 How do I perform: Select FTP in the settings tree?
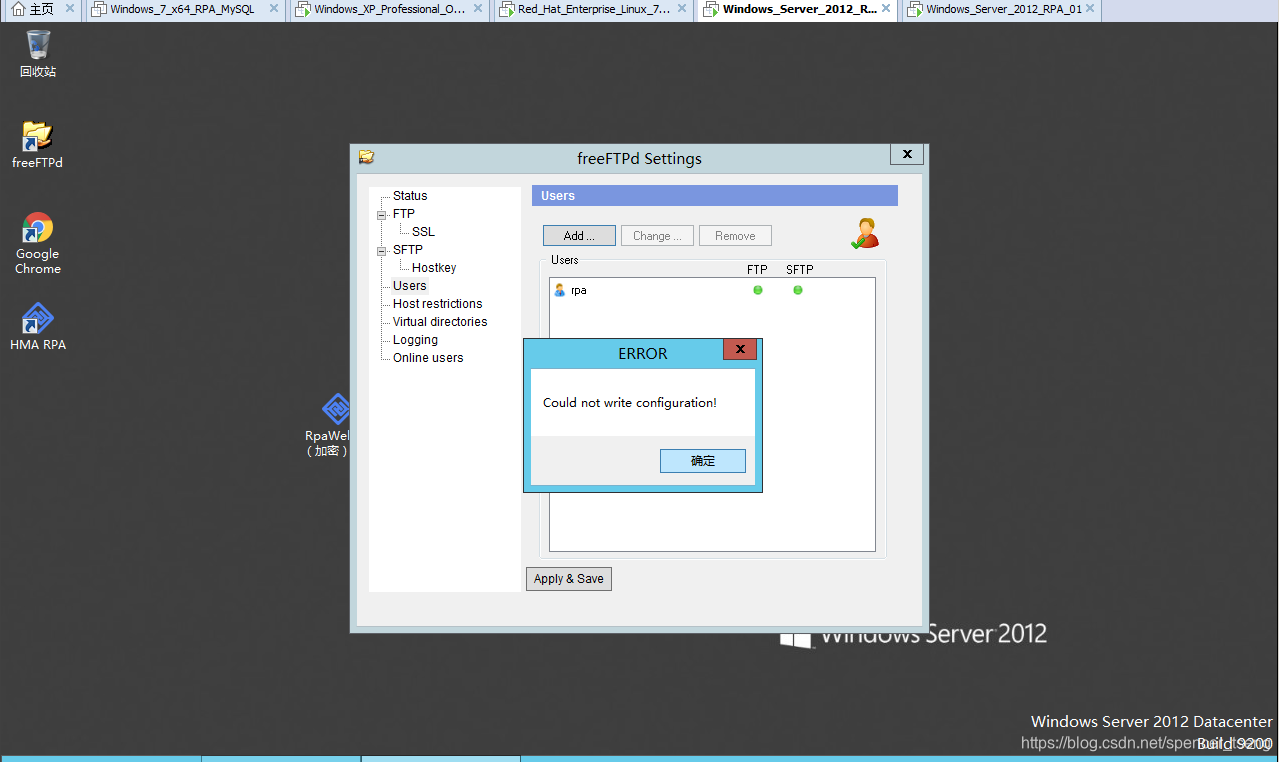tap(404, 214)
